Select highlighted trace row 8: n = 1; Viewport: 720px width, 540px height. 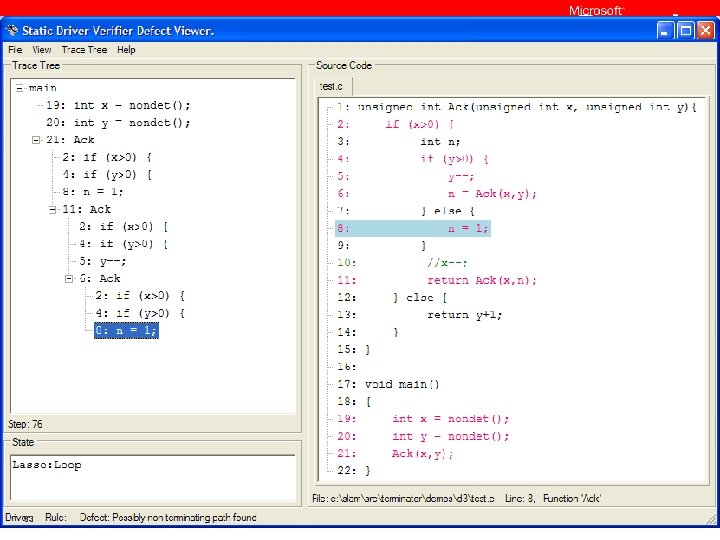[x=126, y=331]
